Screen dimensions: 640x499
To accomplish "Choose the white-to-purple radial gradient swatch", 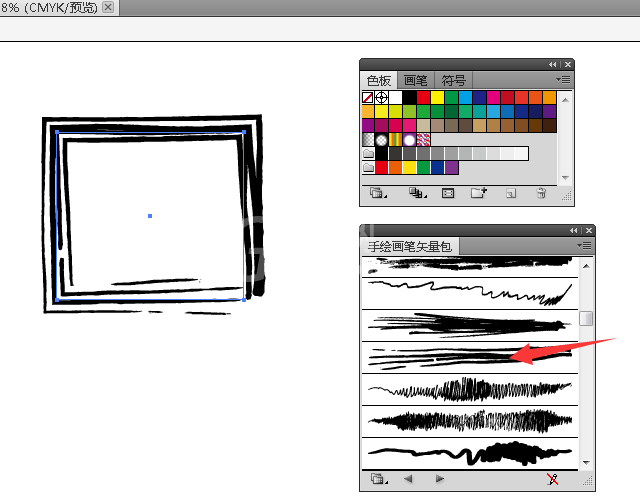I will point(409,140).
